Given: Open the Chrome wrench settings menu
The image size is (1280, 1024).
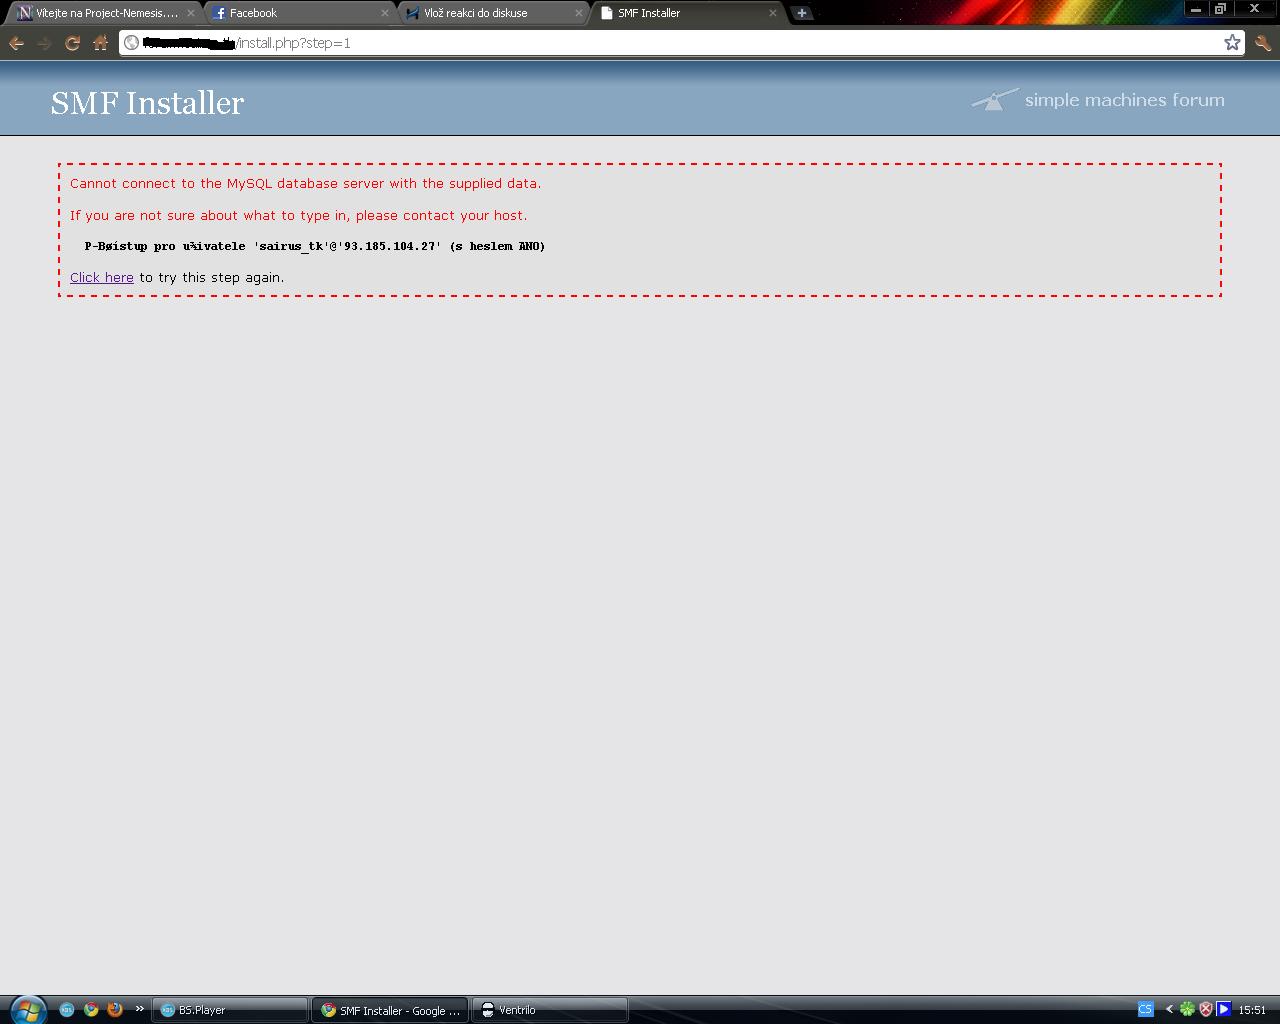Looking at the screenshot, I should (1262, 43).
